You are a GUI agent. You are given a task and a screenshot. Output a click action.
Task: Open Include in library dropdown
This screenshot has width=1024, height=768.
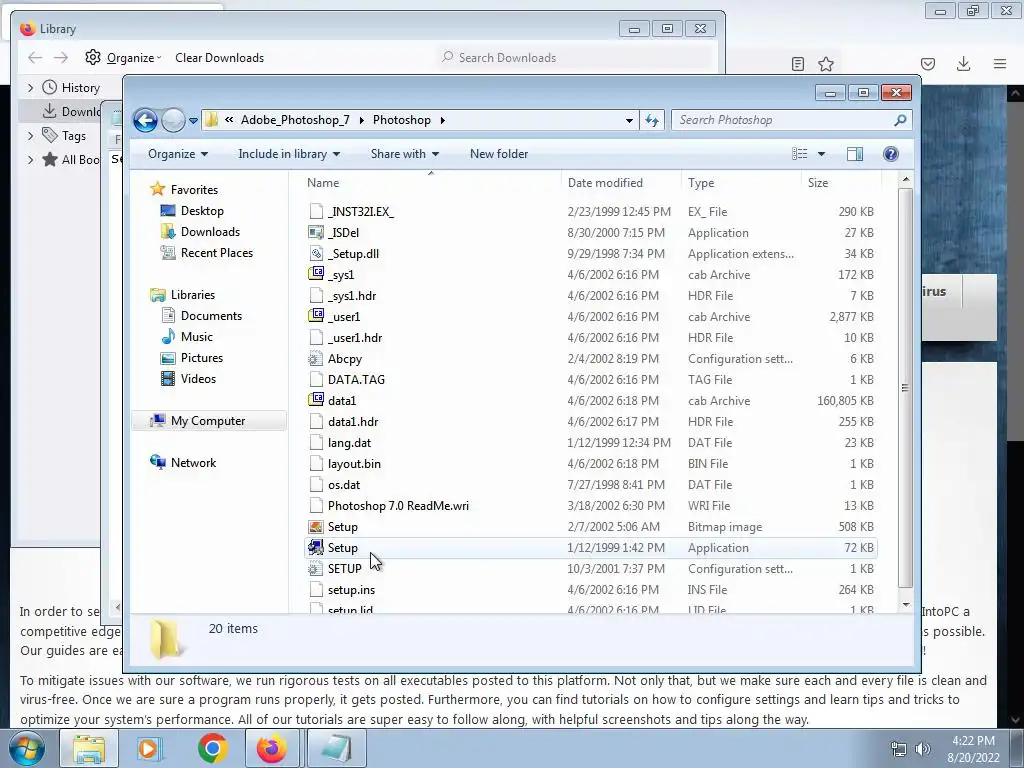pos(289,154)
